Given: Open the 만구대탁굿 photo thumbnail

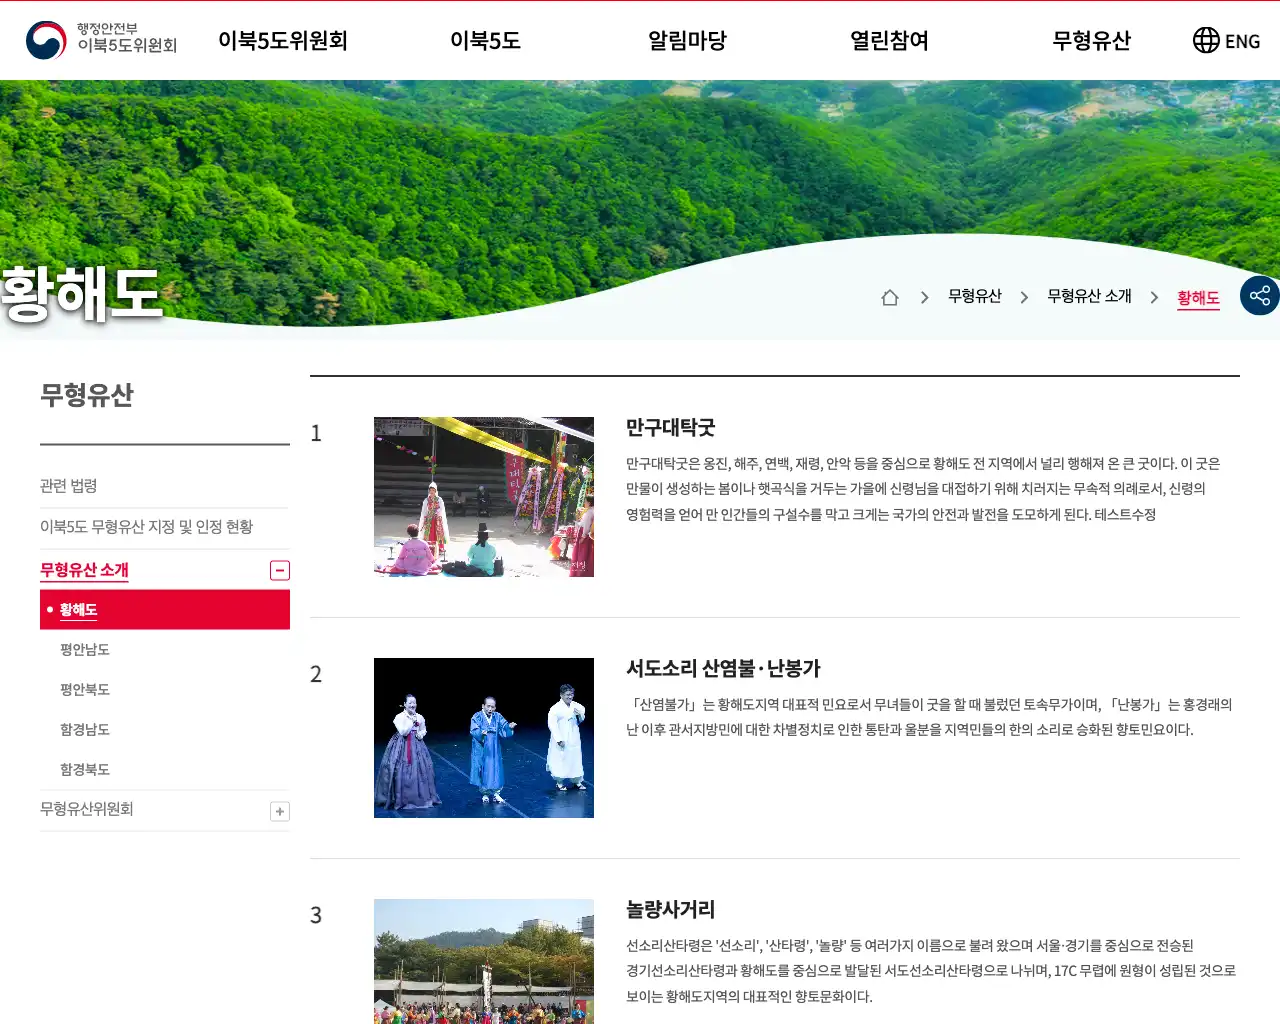Looking at the screenshot, I should 484,497.
